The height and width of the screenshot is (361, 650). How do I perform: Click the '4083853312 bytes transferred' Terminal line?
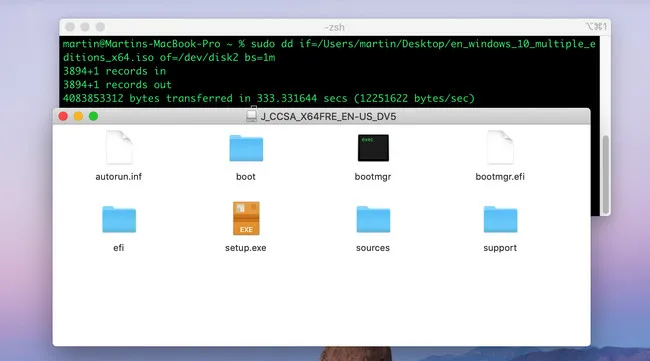269,99
